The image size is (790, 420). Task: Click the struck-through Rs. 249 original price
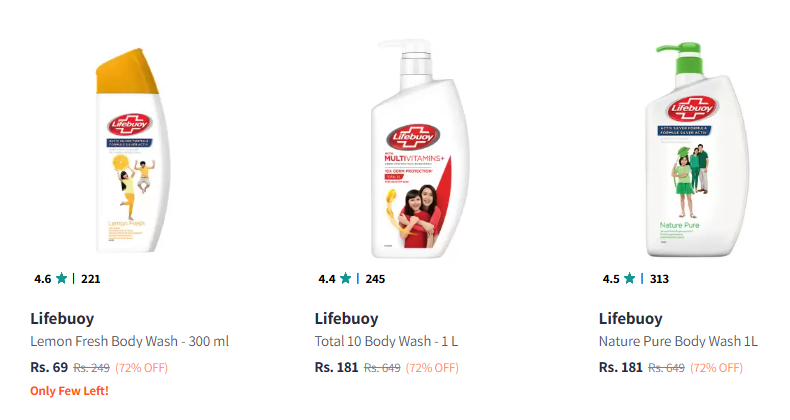pos(92,368)
